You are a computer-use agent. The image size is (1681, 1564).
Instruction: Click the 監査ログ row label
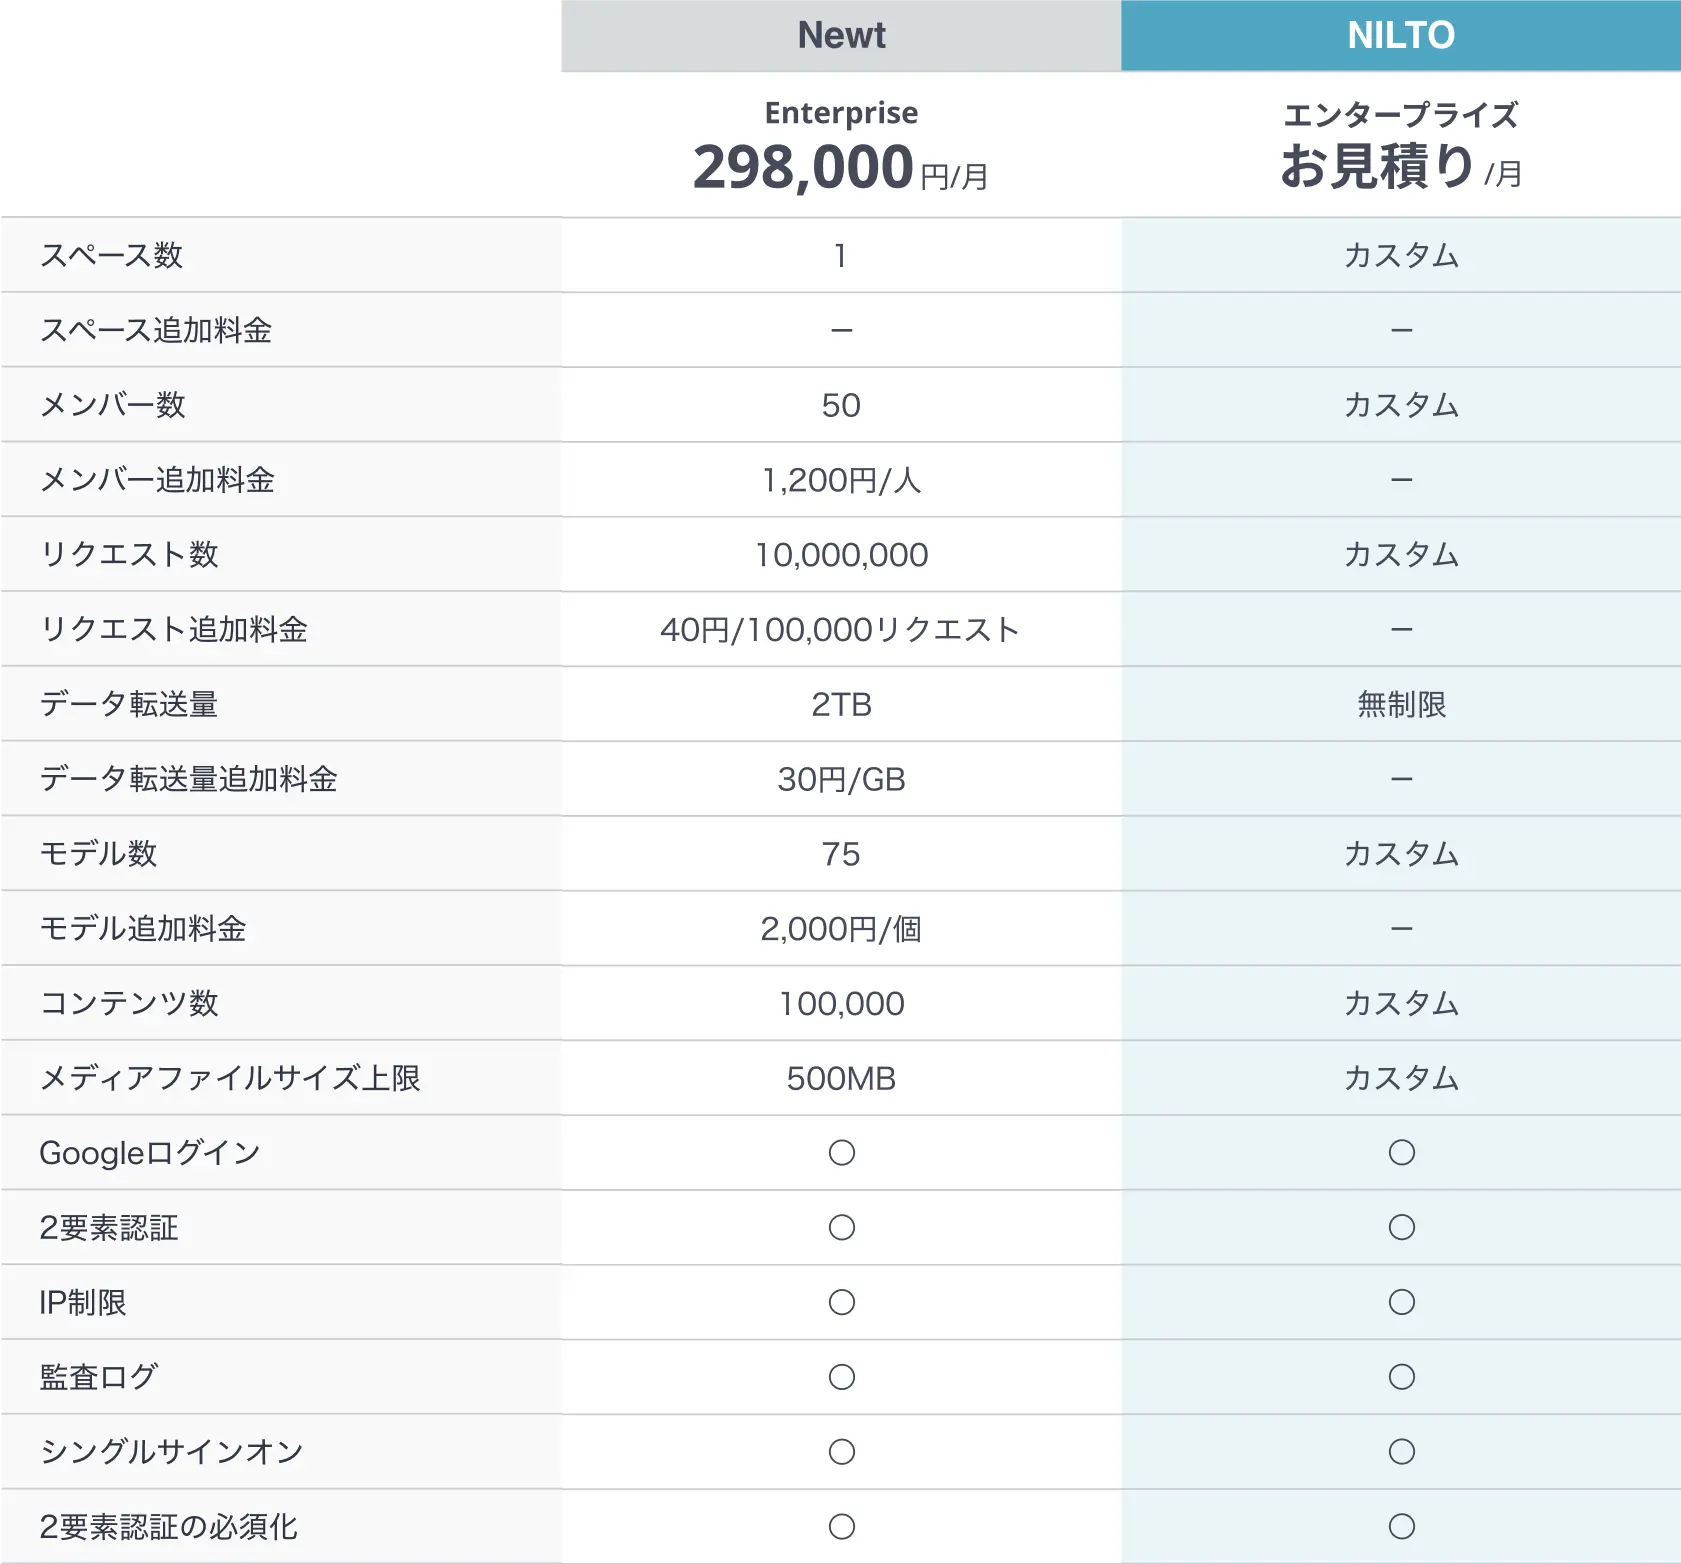[98, 1377]
